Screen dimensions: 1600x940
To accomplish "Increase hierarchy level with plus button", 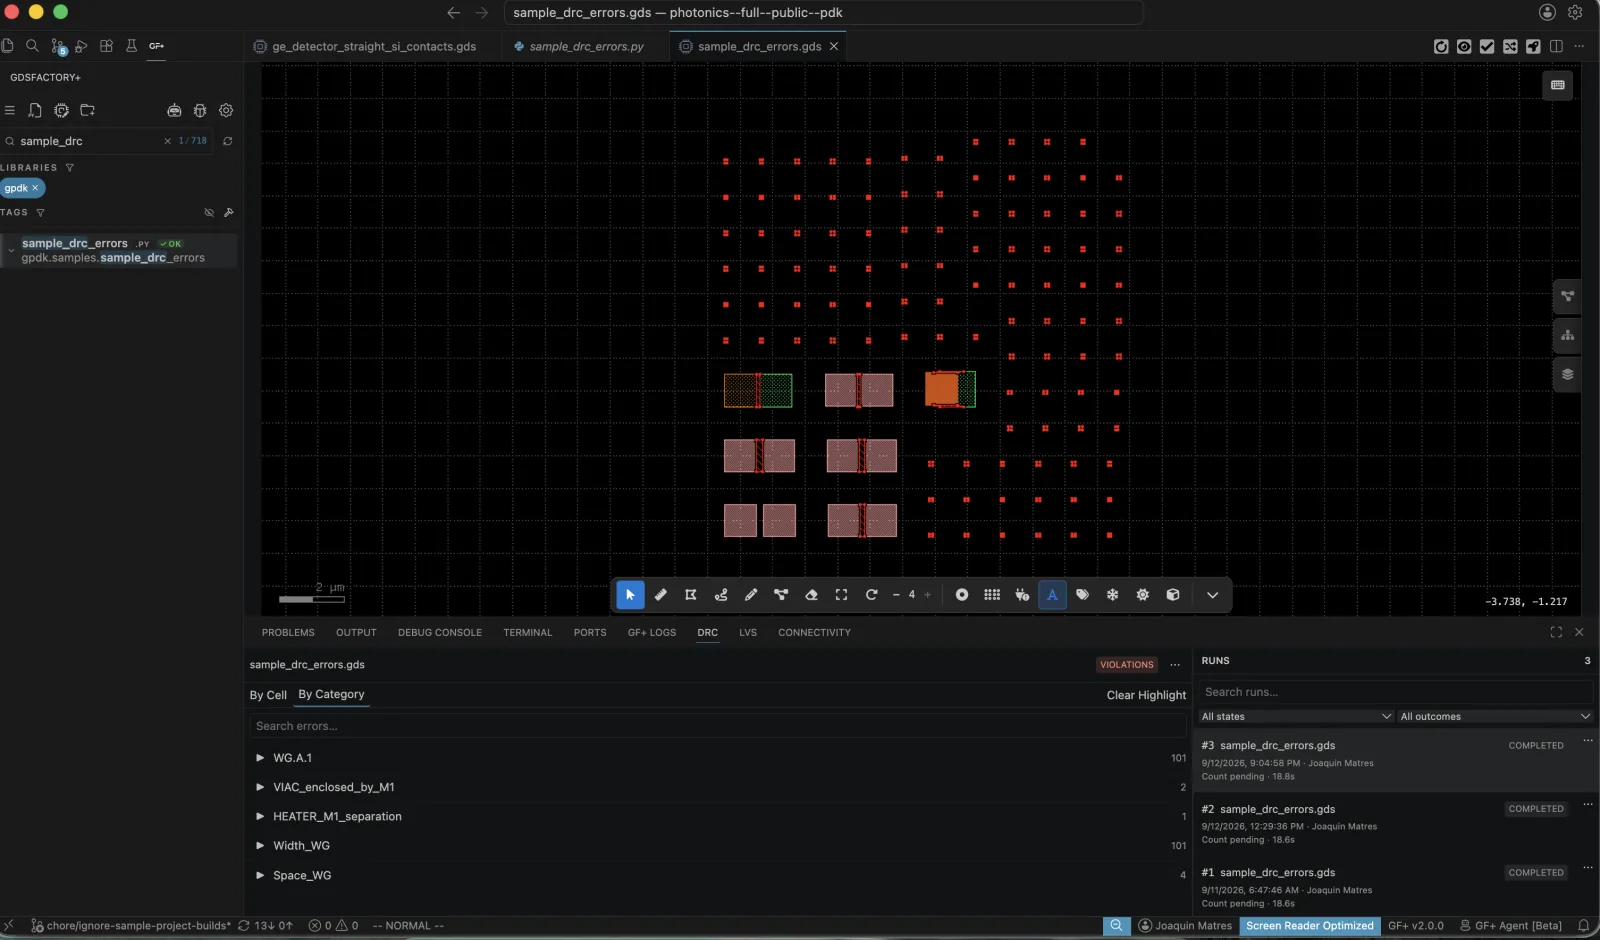I will click(x=927, y=595).
